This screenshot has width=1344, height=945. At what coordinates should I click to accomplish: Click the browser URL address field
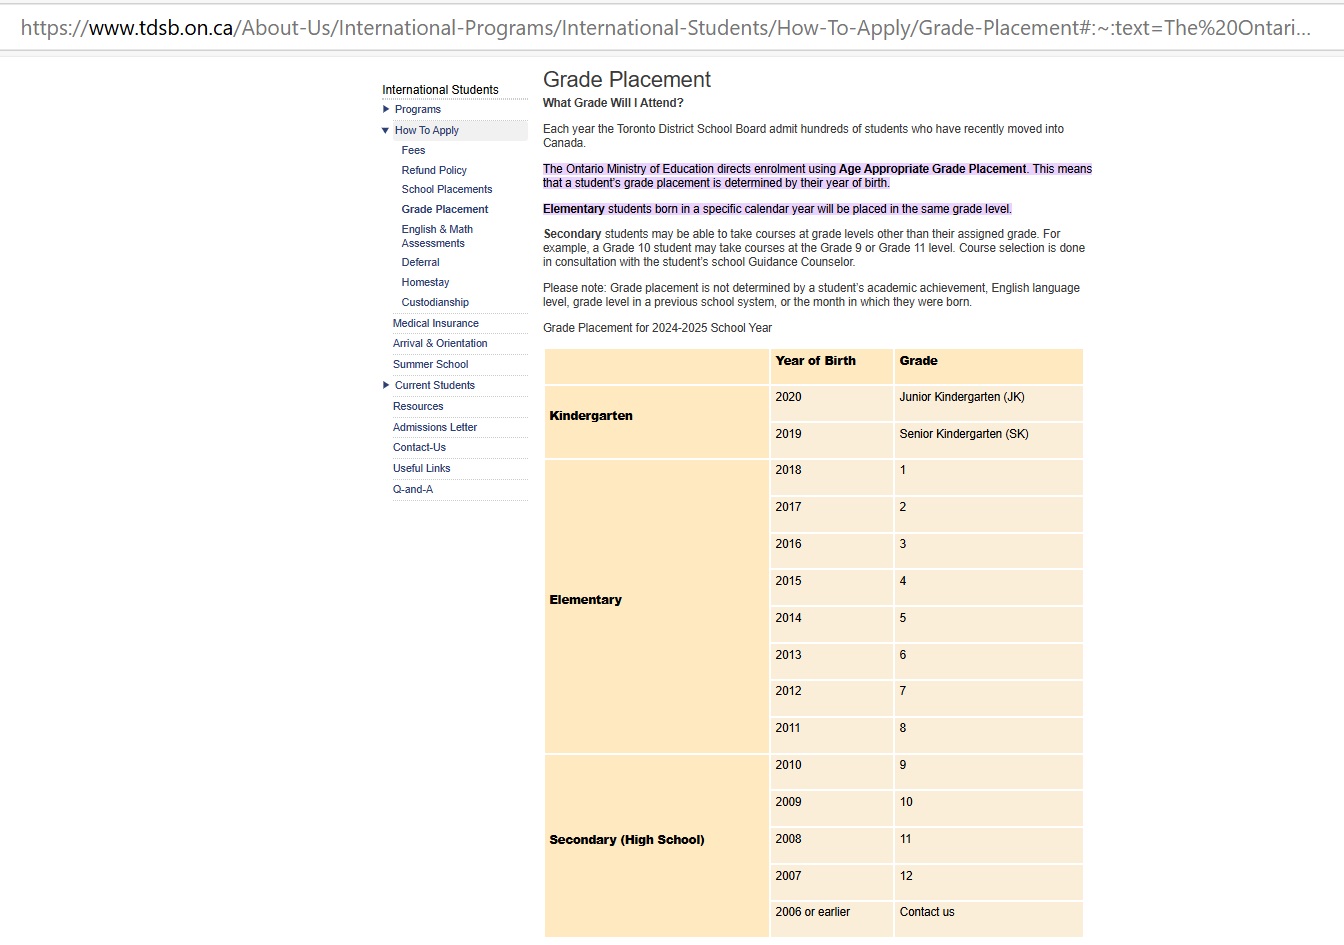point(665,28)
